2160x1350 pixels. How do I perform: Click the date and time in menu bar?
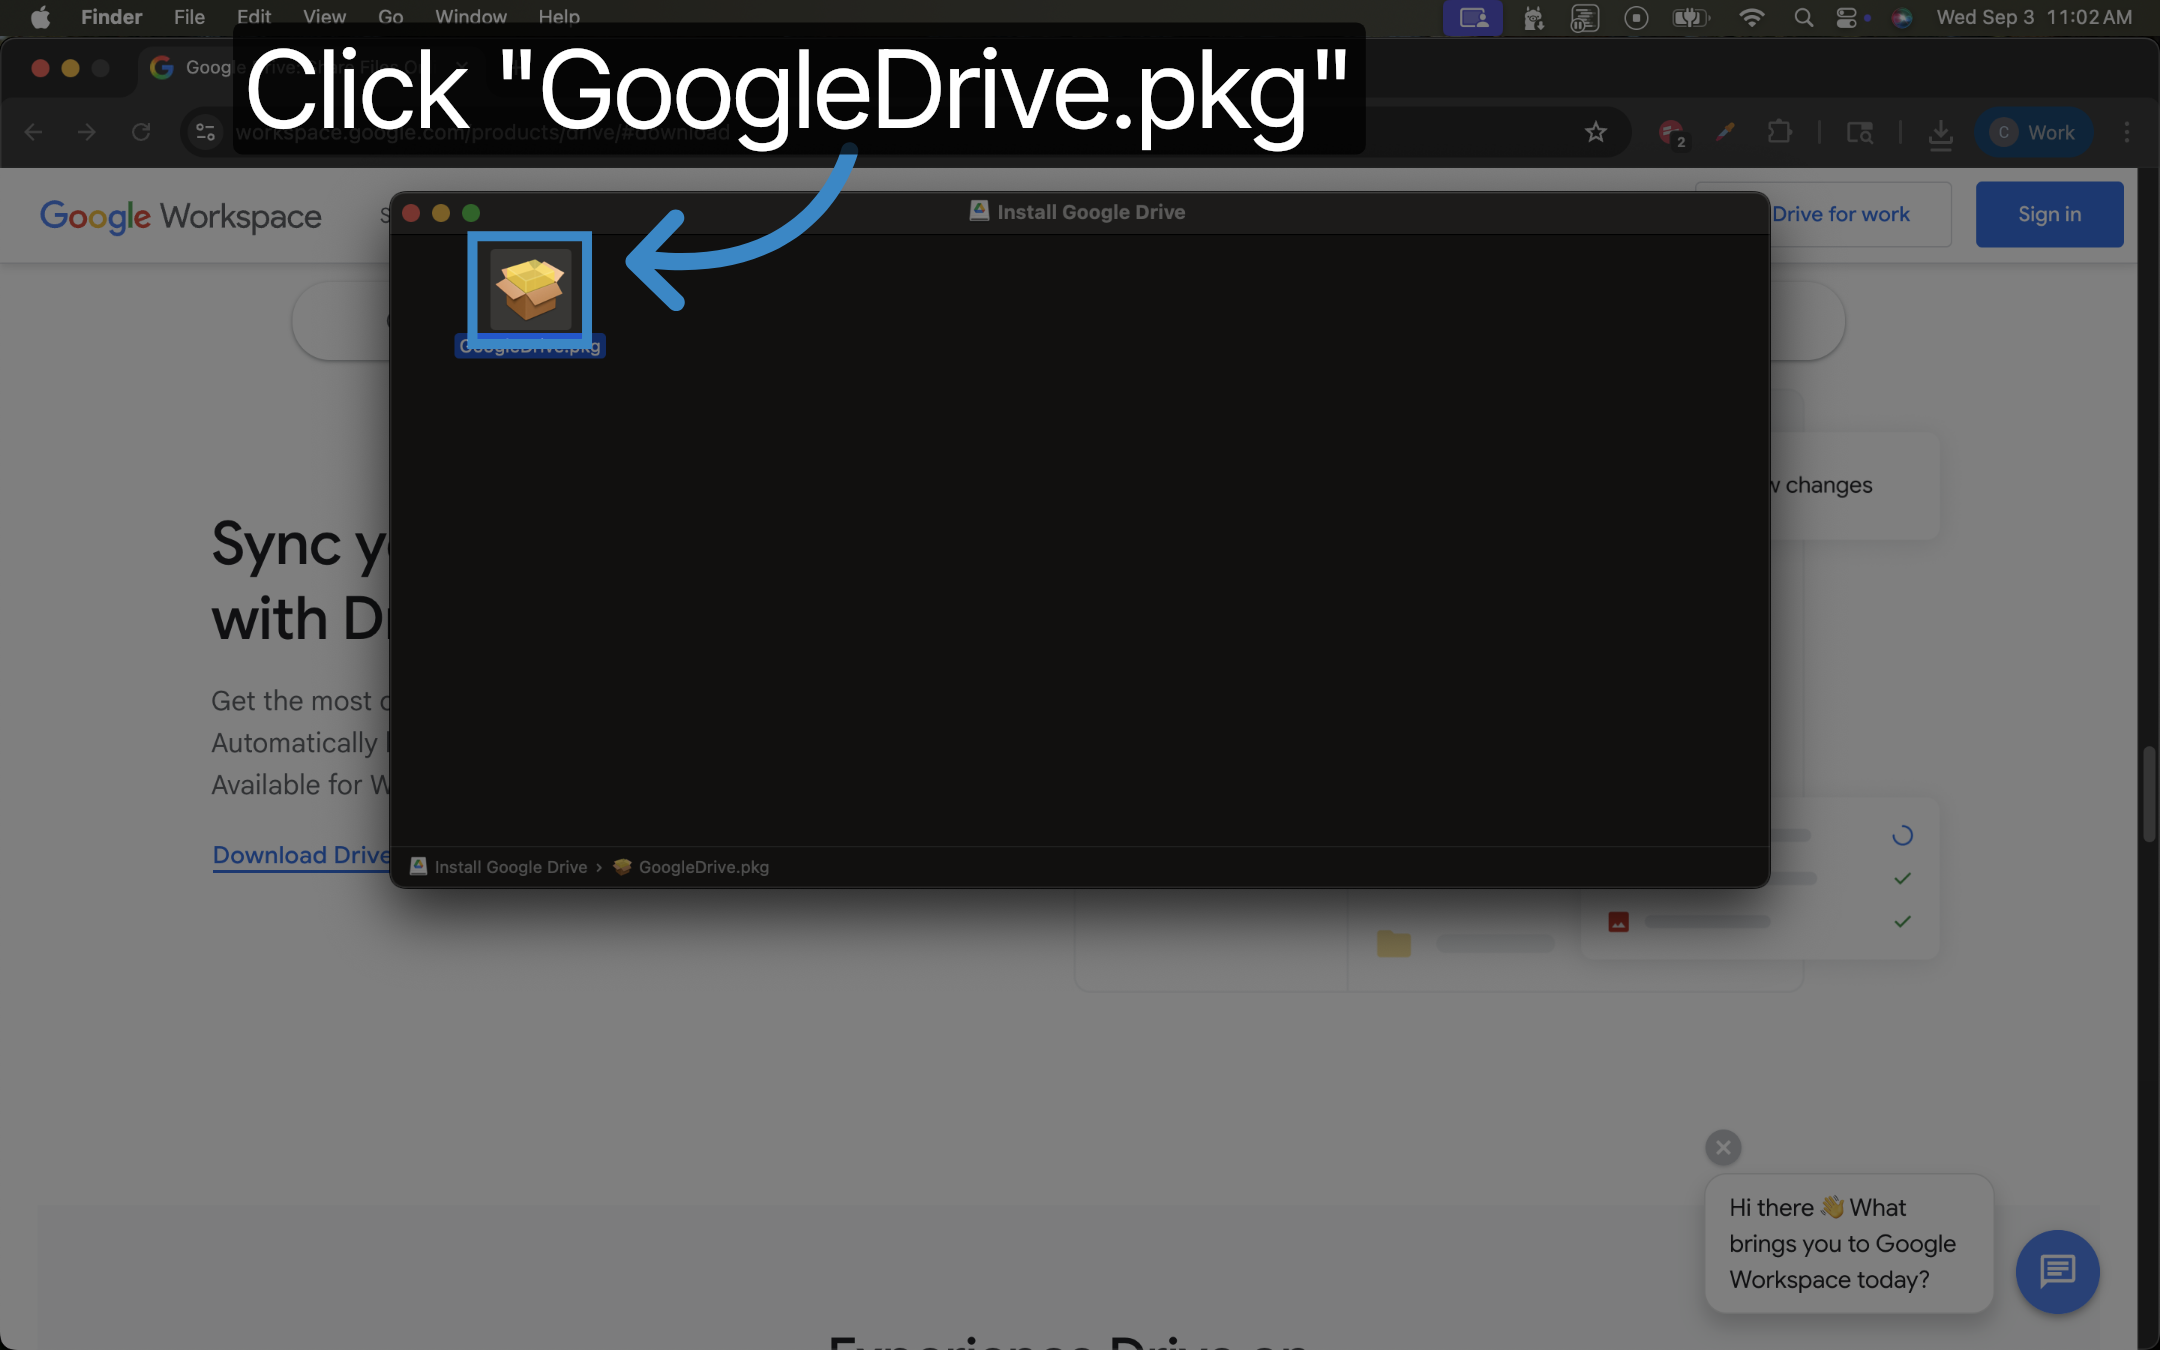click(x=2034, y=18)
